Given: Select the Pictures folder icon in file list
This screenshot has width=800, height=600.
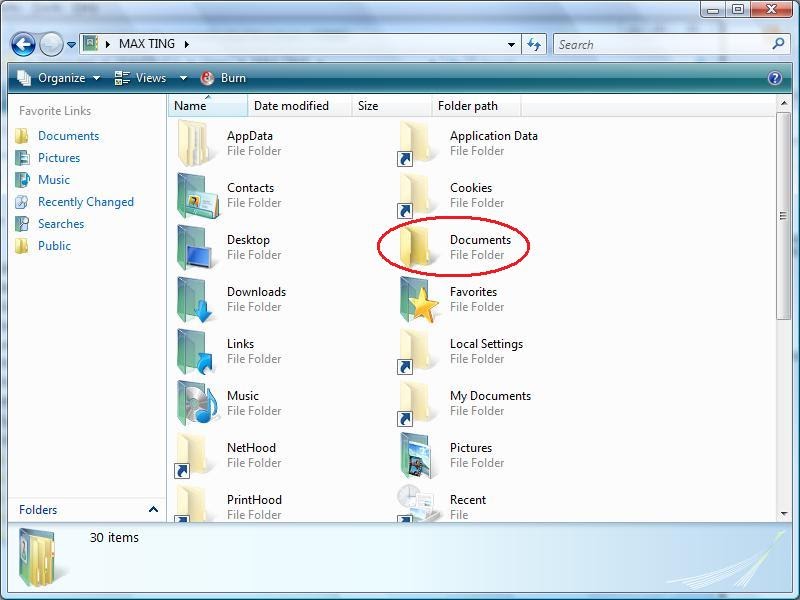Looking at the screenshot, I should click(417, 456).
